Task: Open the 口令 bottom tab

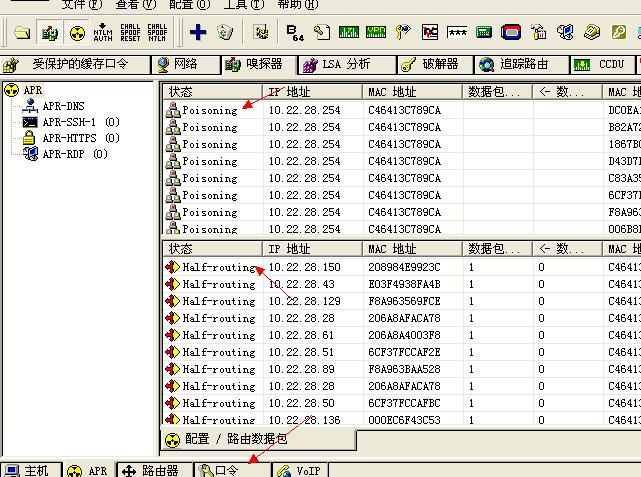Action: 232,470
